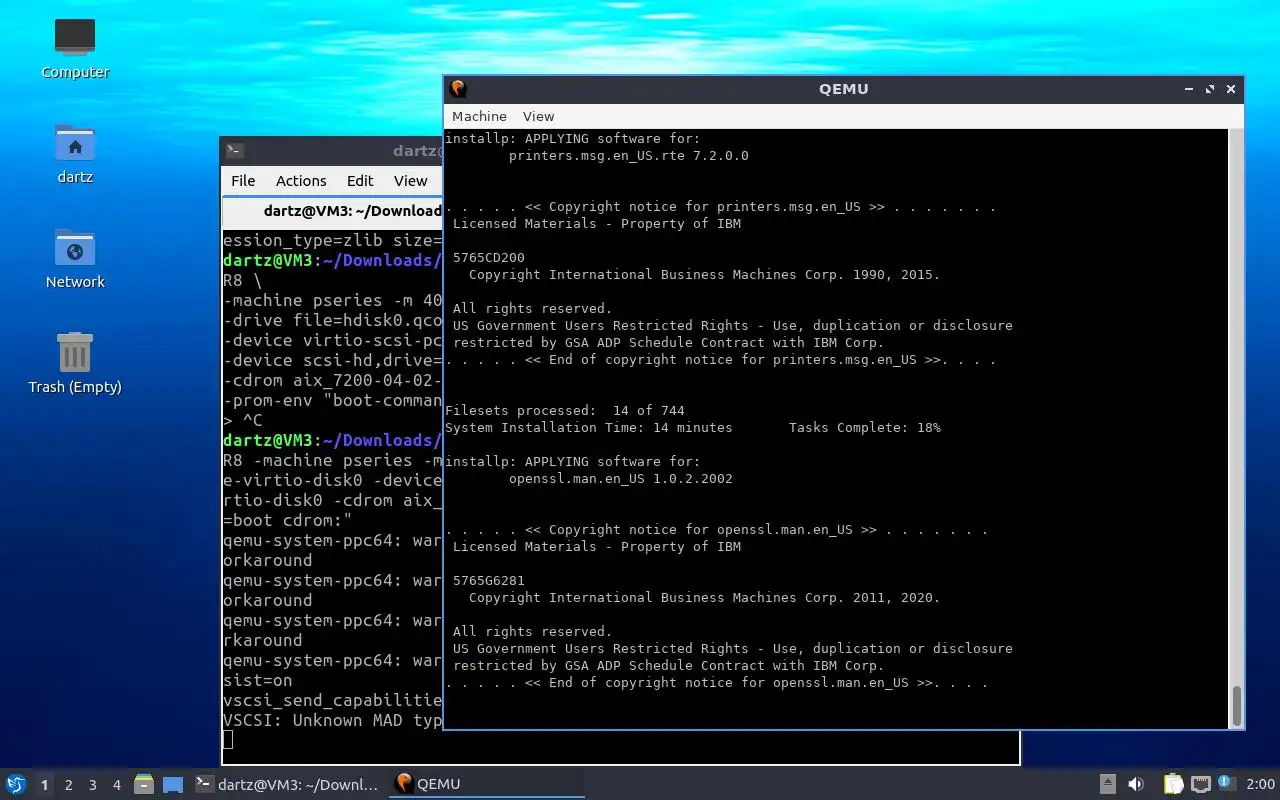Click 'vscsi_send_capabilitie' line in terminal
The image size is (1280, 800).
[x=332, y=700]
